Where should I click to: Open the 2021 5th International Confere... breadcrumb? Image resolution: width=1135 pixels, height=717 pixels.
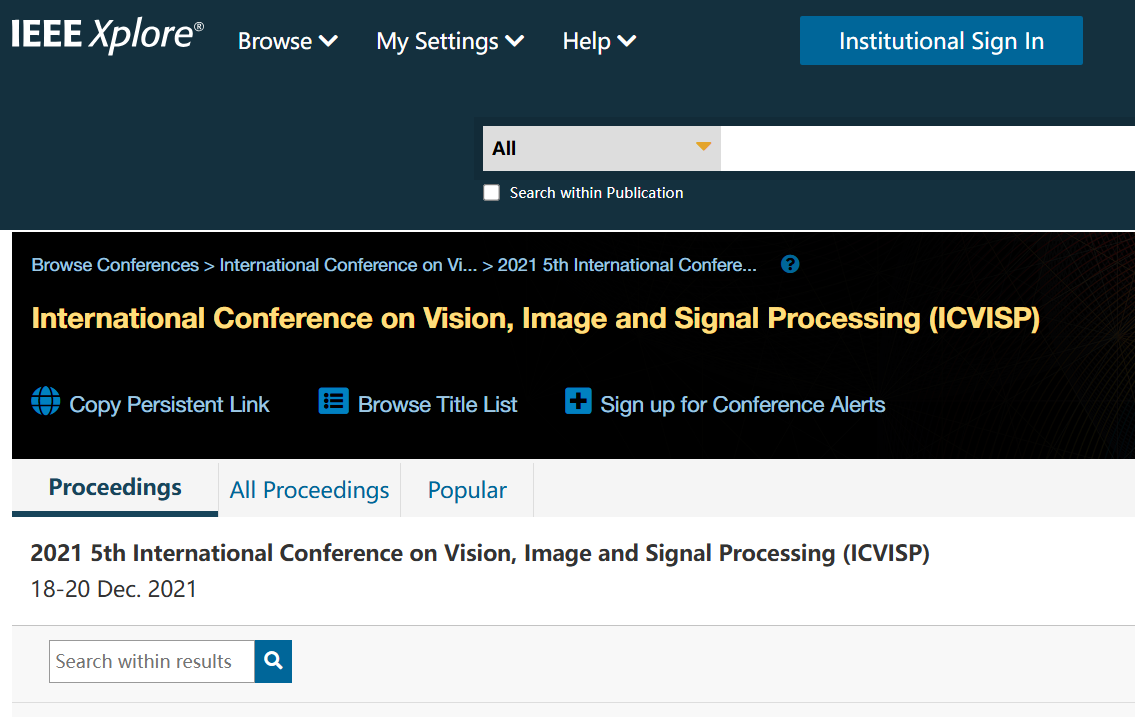click(627, 265)
